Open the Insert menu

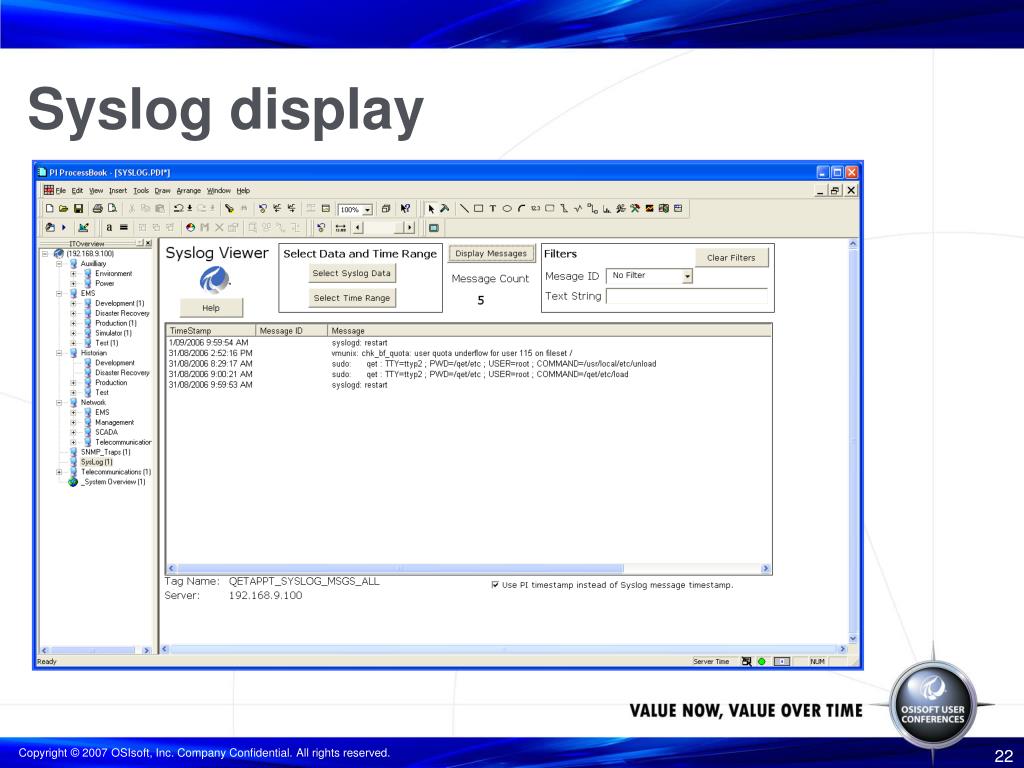click(x=118, y=191)
